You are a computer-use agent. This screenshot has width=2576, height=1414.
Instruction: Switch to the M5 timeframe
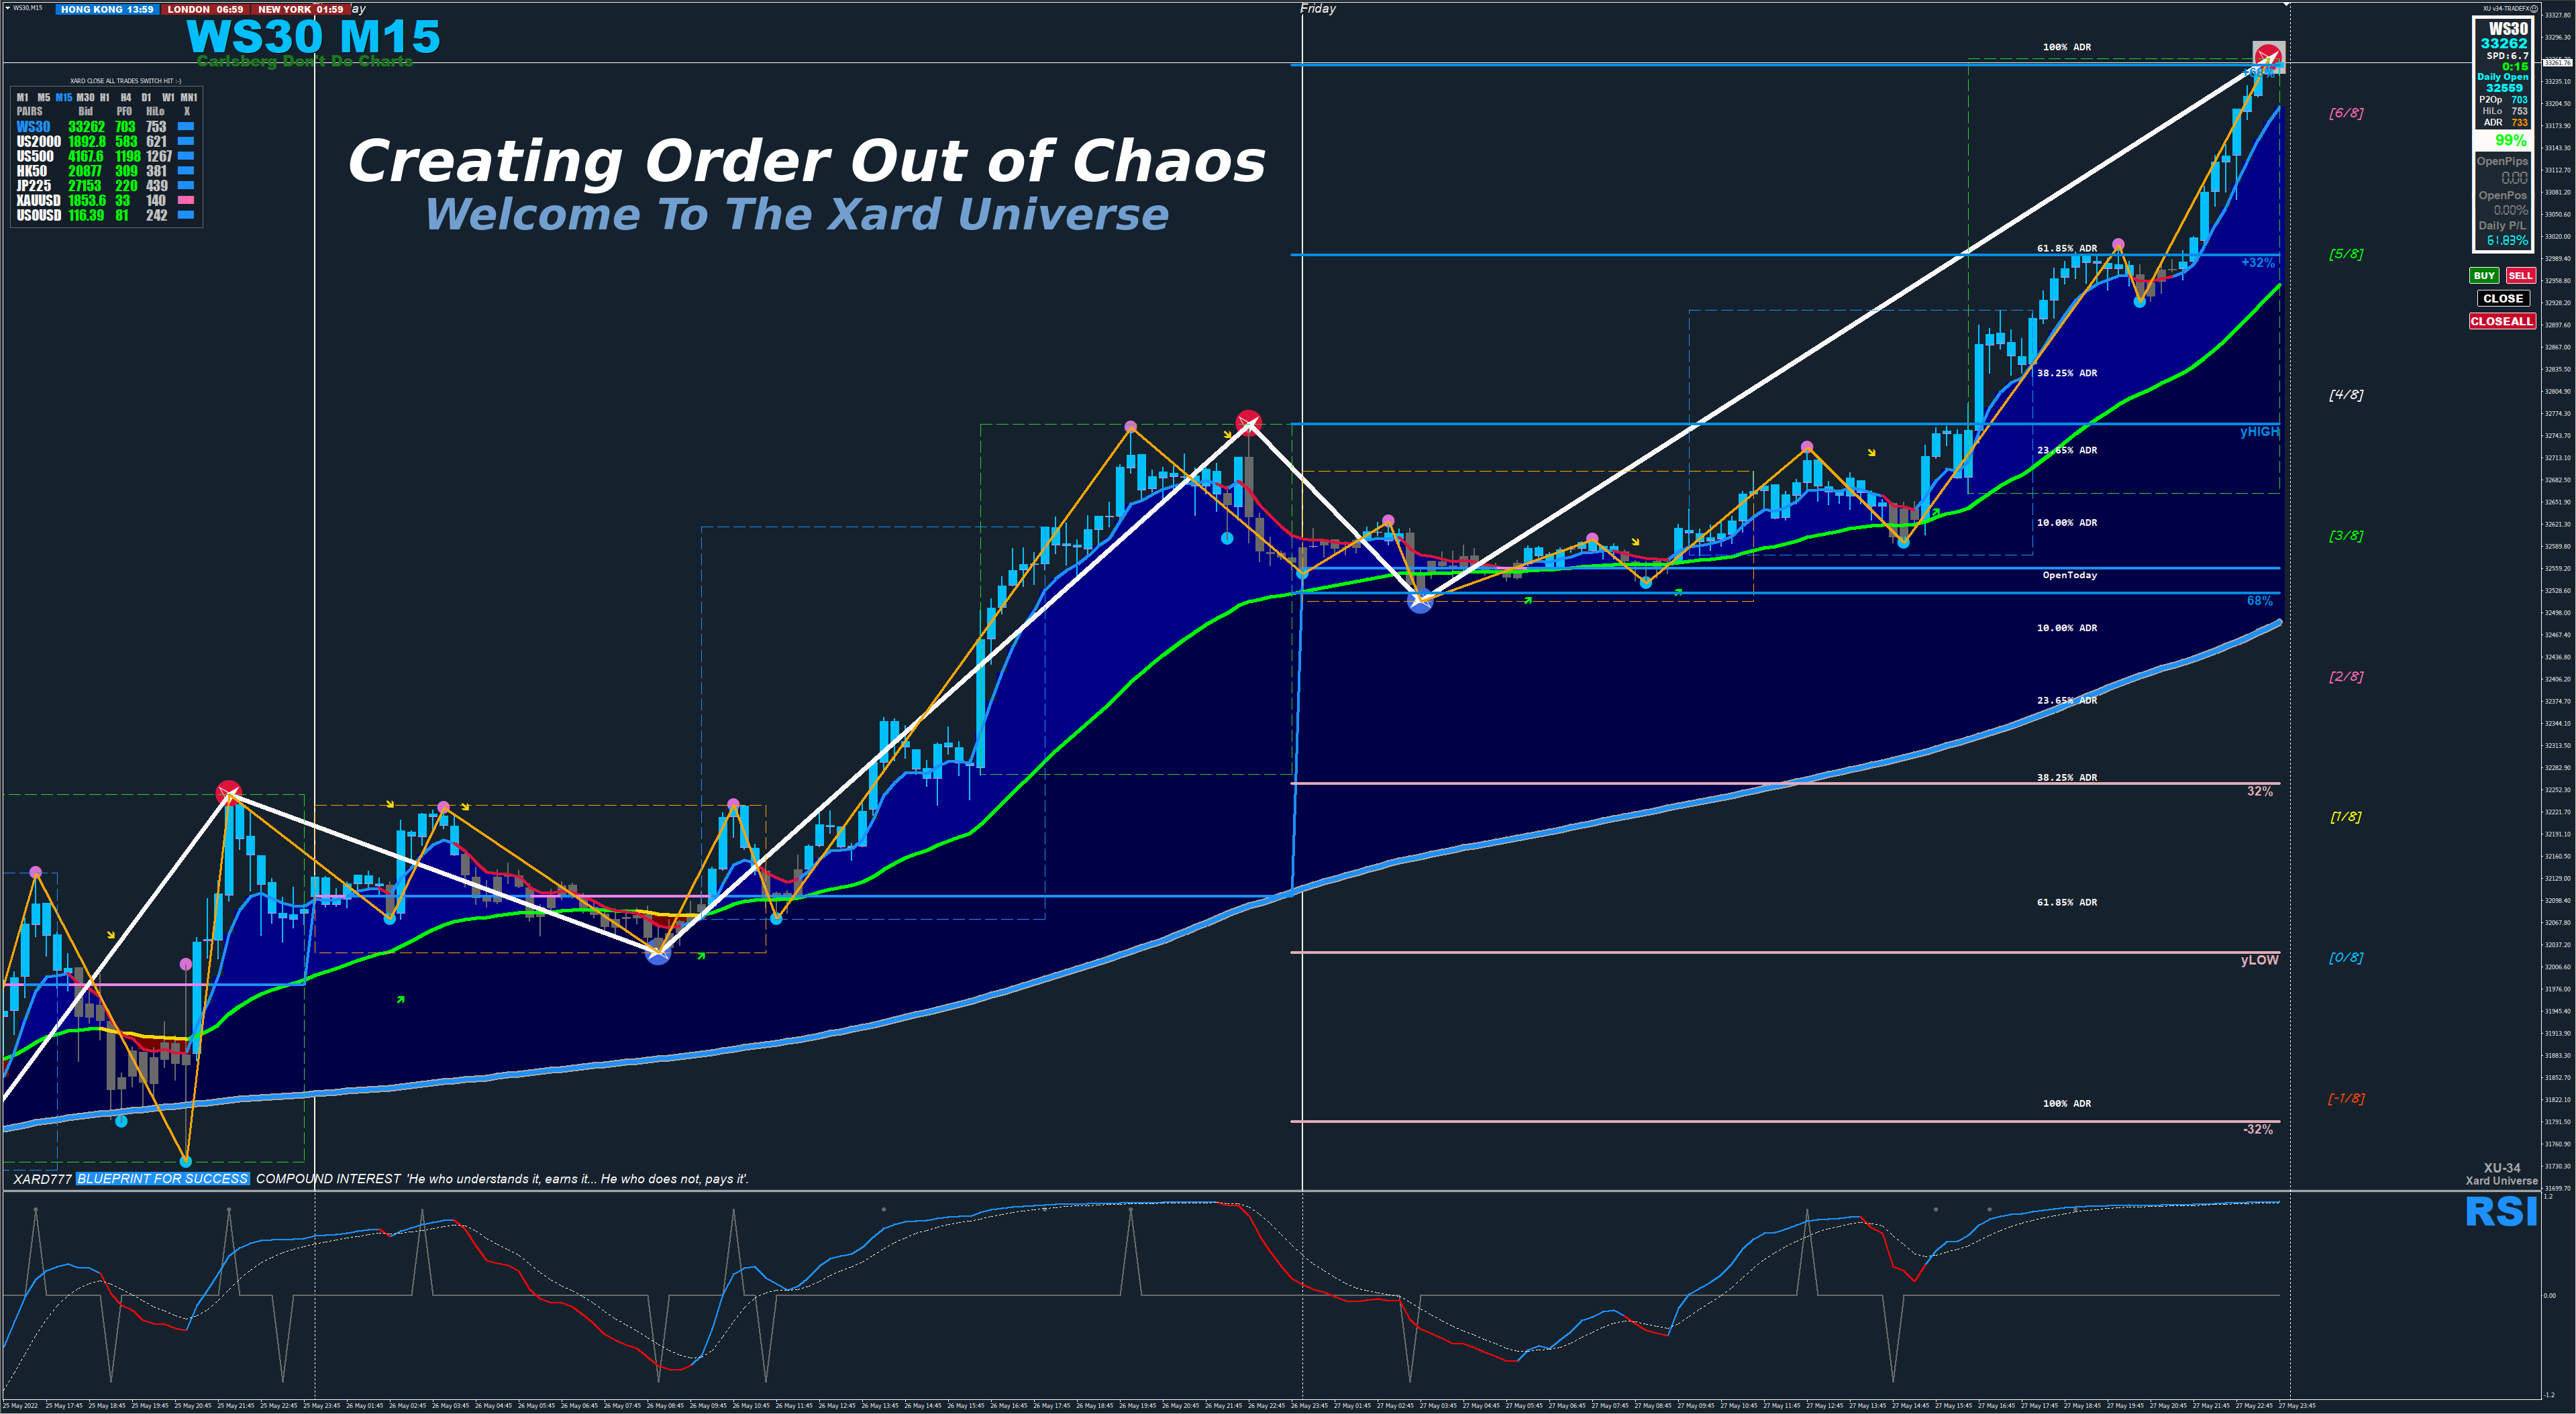(x=43, y=98)
